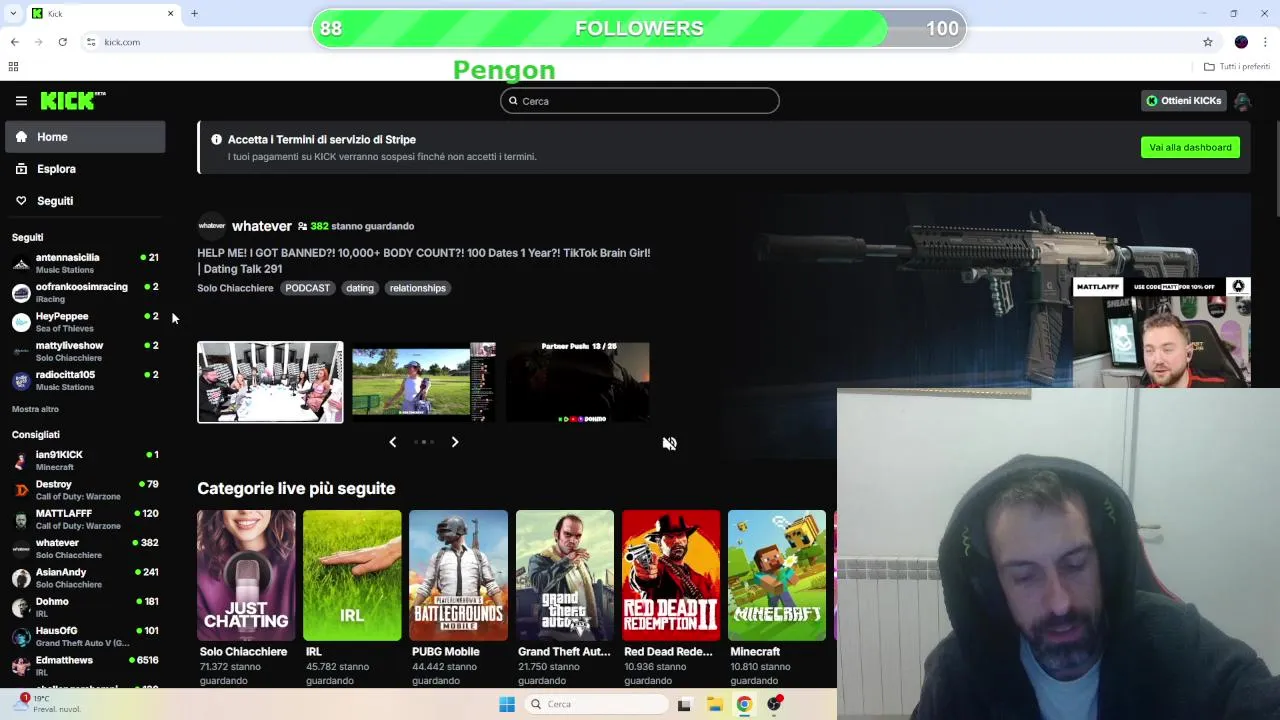This screenshot has width=1280, height=720.
Task: Click the Home icon in sidebar
Action: click(21, 137)
